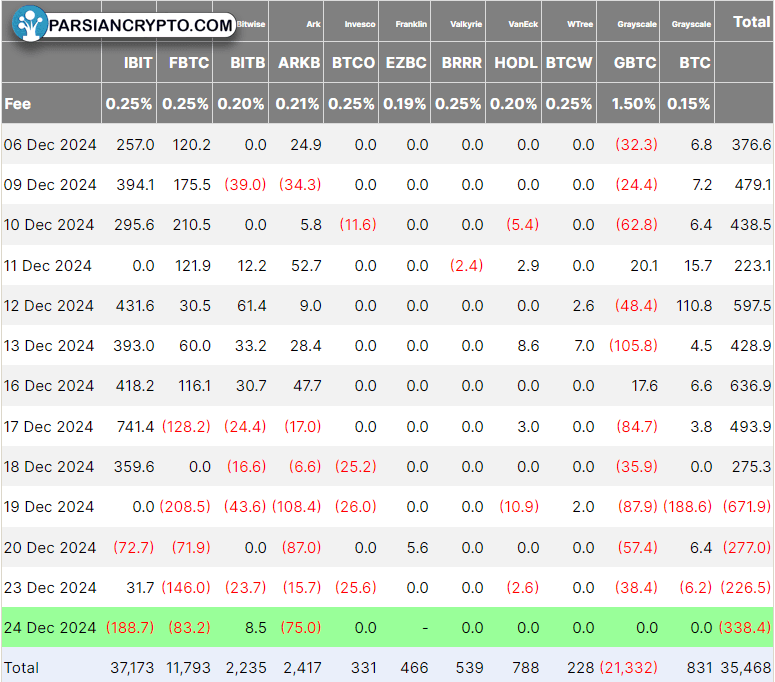Select the HODL column header
Screen dimensions: 775x682
click(516, 63)
